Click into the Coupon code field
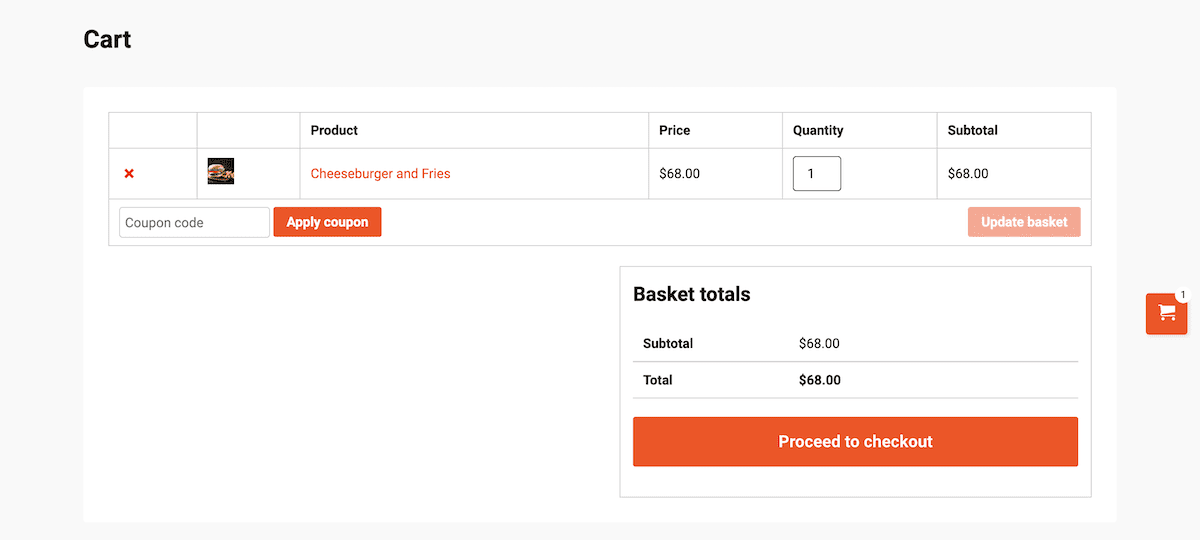The height and width of the screenshot is (540, 1200). (x=194, y=222)
